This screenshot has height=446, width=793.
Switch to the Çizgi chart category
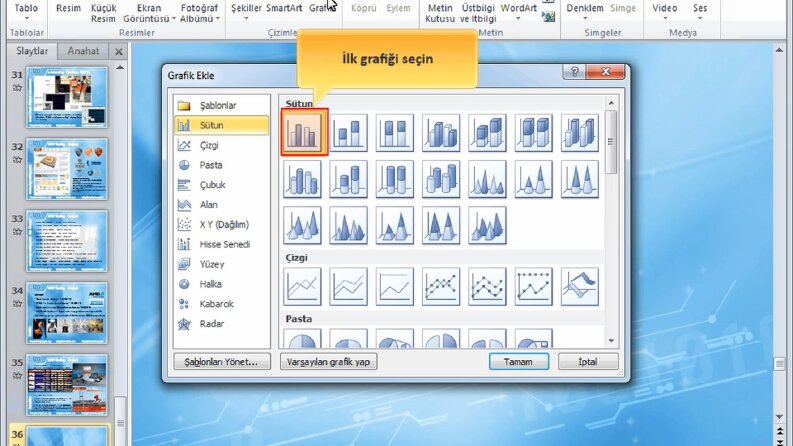pyautogui.click(x=222, y=145)
